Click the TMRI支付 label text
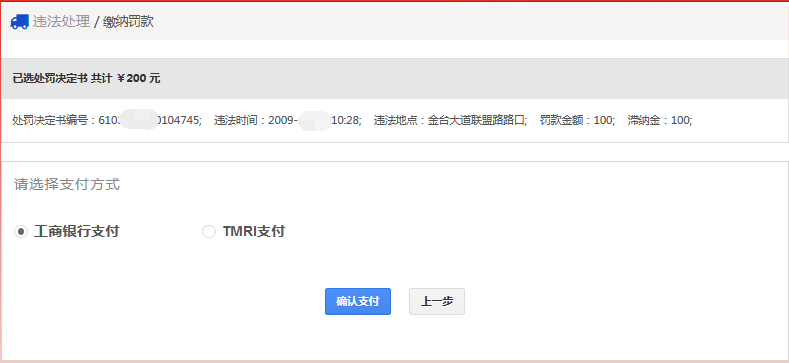The image size is (789, 363). [254, 232]
